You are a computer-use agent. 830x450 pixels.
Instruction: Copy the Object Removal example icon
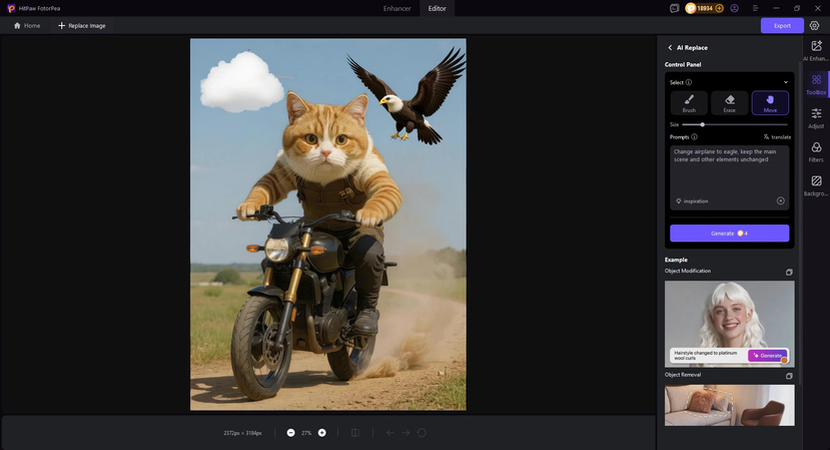[x=789, y=376]
